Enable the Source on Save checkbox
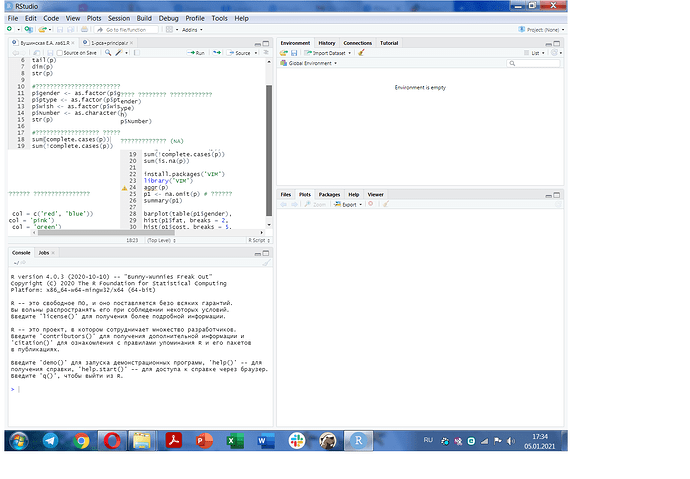The height and width of the screenshot is (479, 690). [60, 53]
